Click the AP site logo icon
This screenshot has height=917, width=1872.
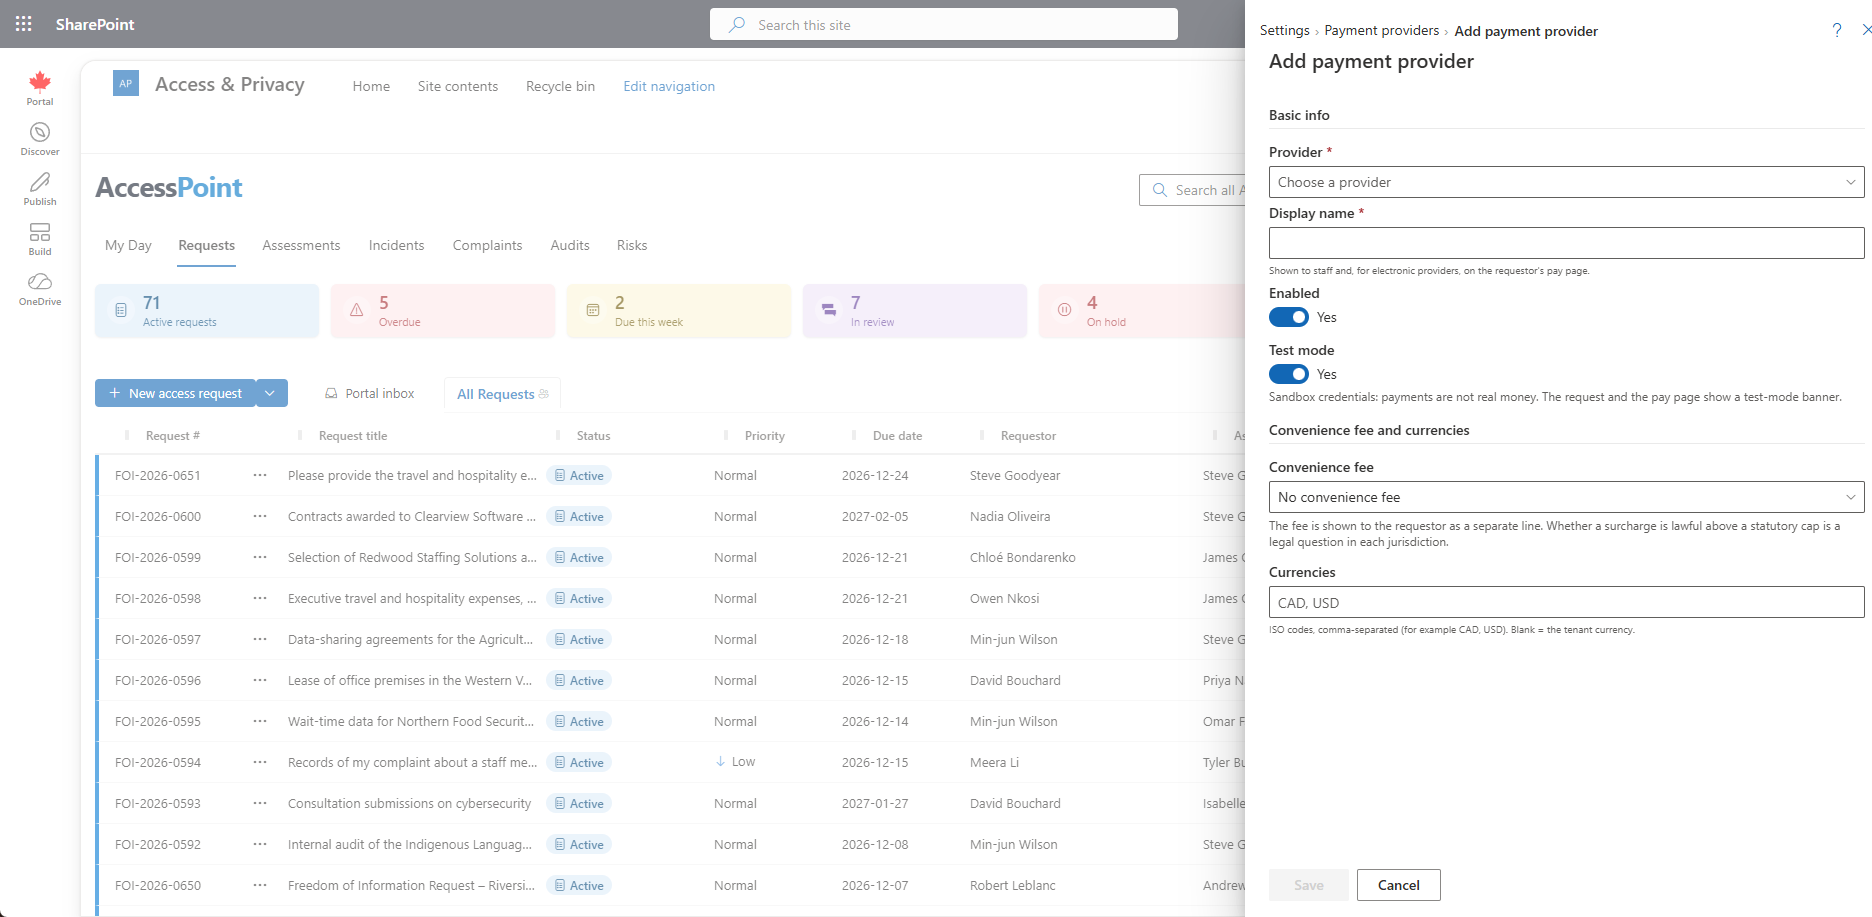pos(126,83)
